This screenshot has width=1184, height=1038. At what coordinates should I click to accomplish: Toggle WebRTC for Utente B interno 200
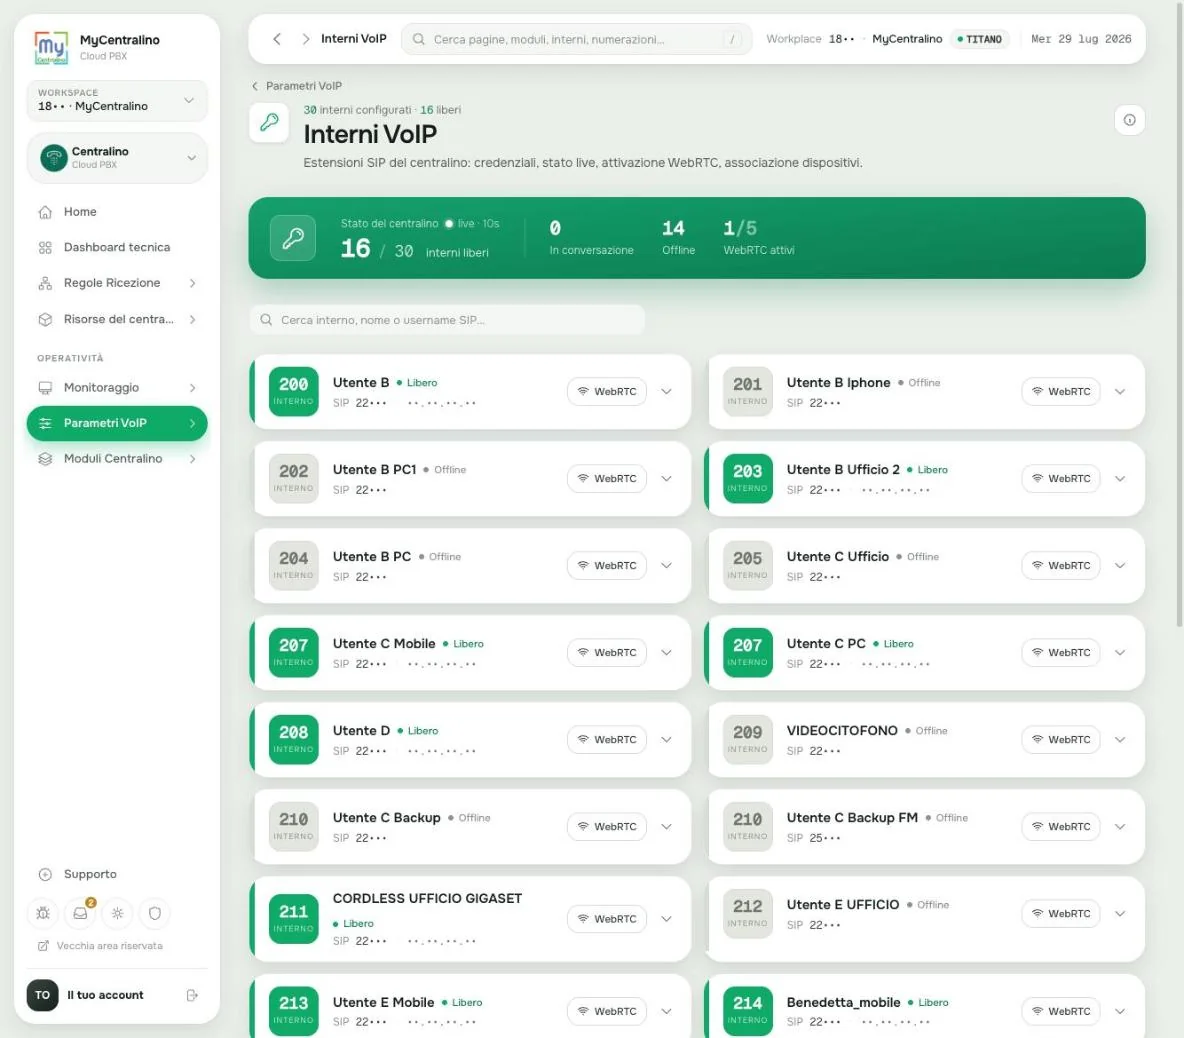(606, 391)
